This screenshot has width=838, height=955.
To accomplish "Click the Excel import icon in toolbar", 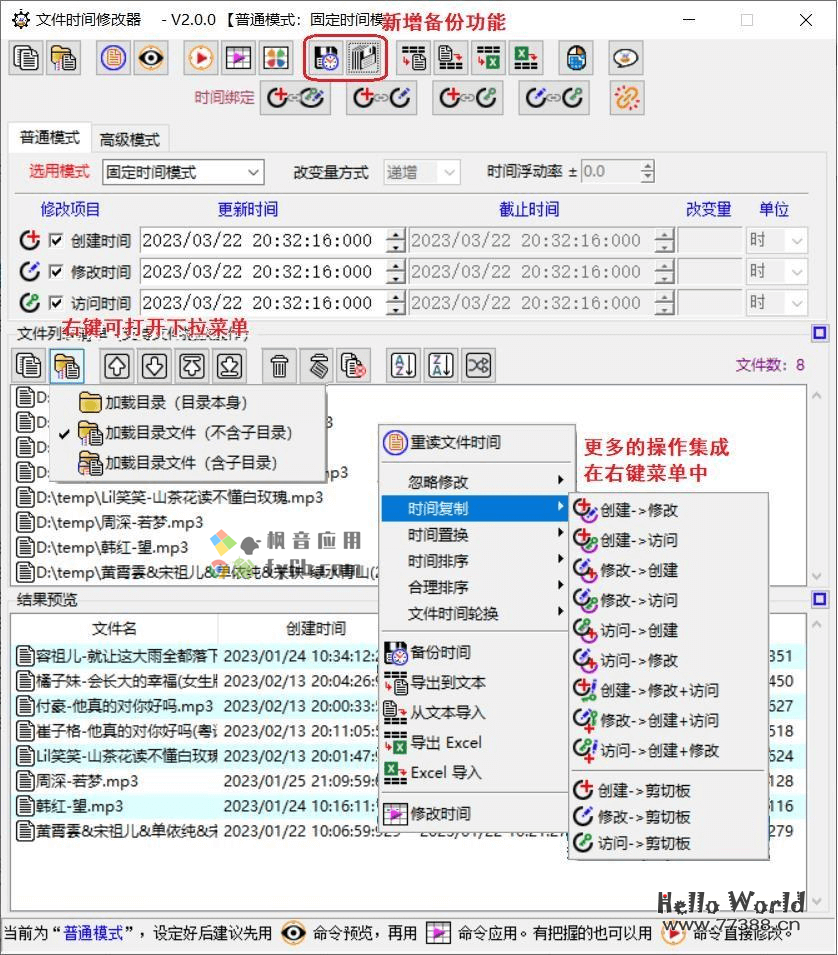I will point(527,58).
